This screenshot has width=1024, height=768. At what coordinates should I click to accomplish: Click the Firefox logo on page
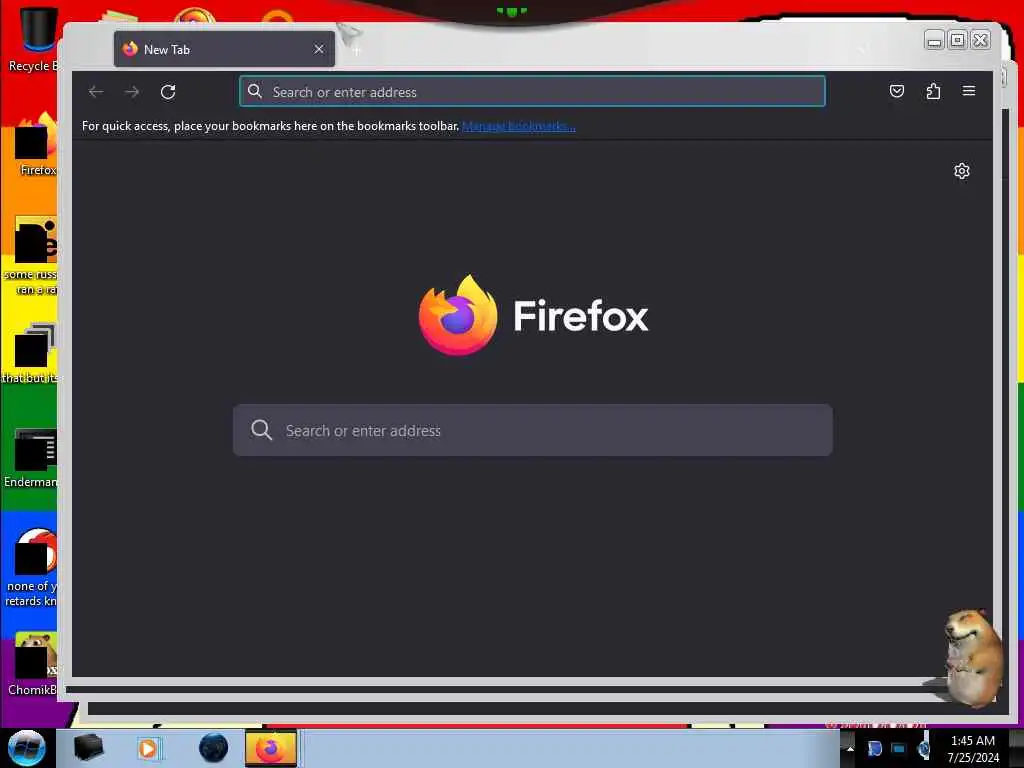coord(458,315)
